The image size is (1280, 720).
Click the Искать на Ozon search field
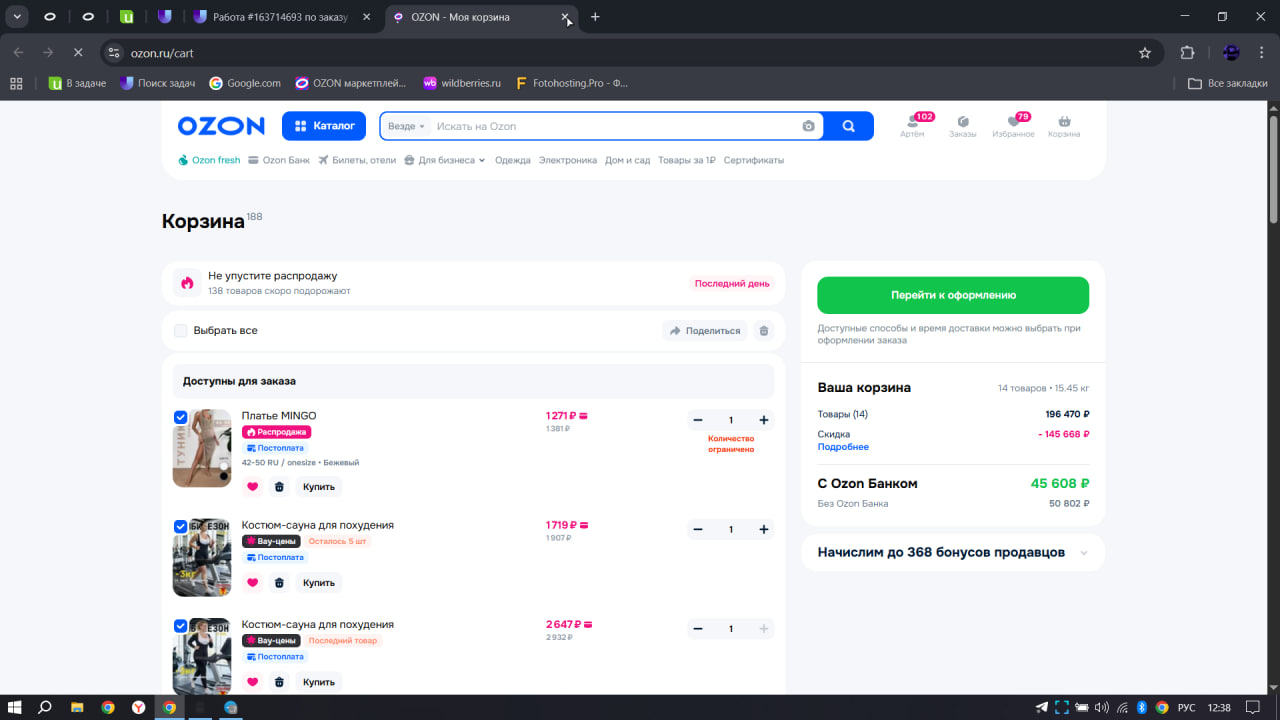pos(615,126)
